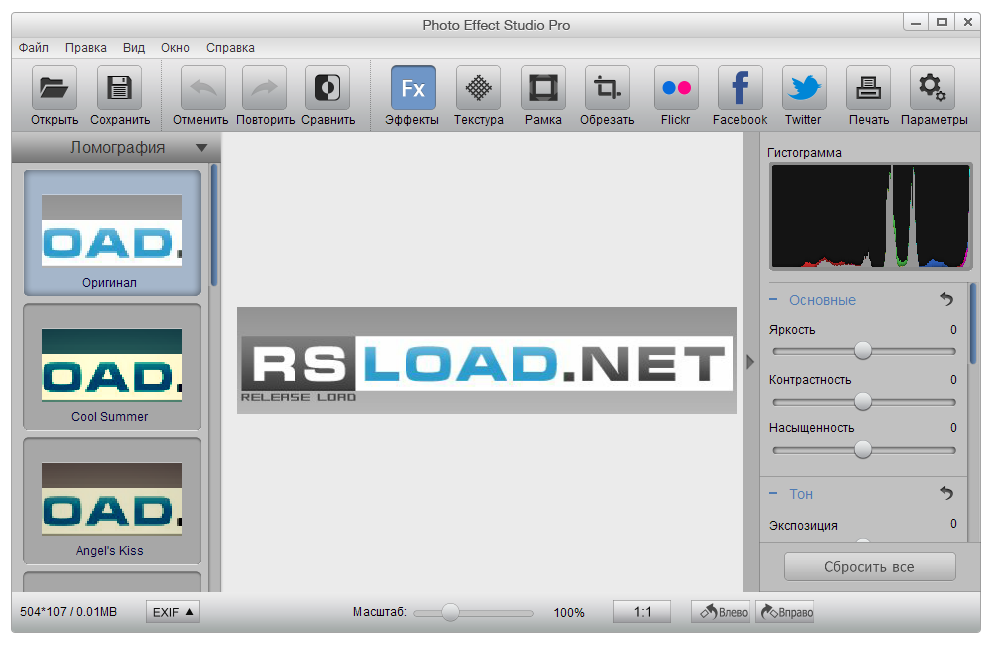Open the Файл menu
This screenshot has height=651, width=996.
(x=34, y=48)
